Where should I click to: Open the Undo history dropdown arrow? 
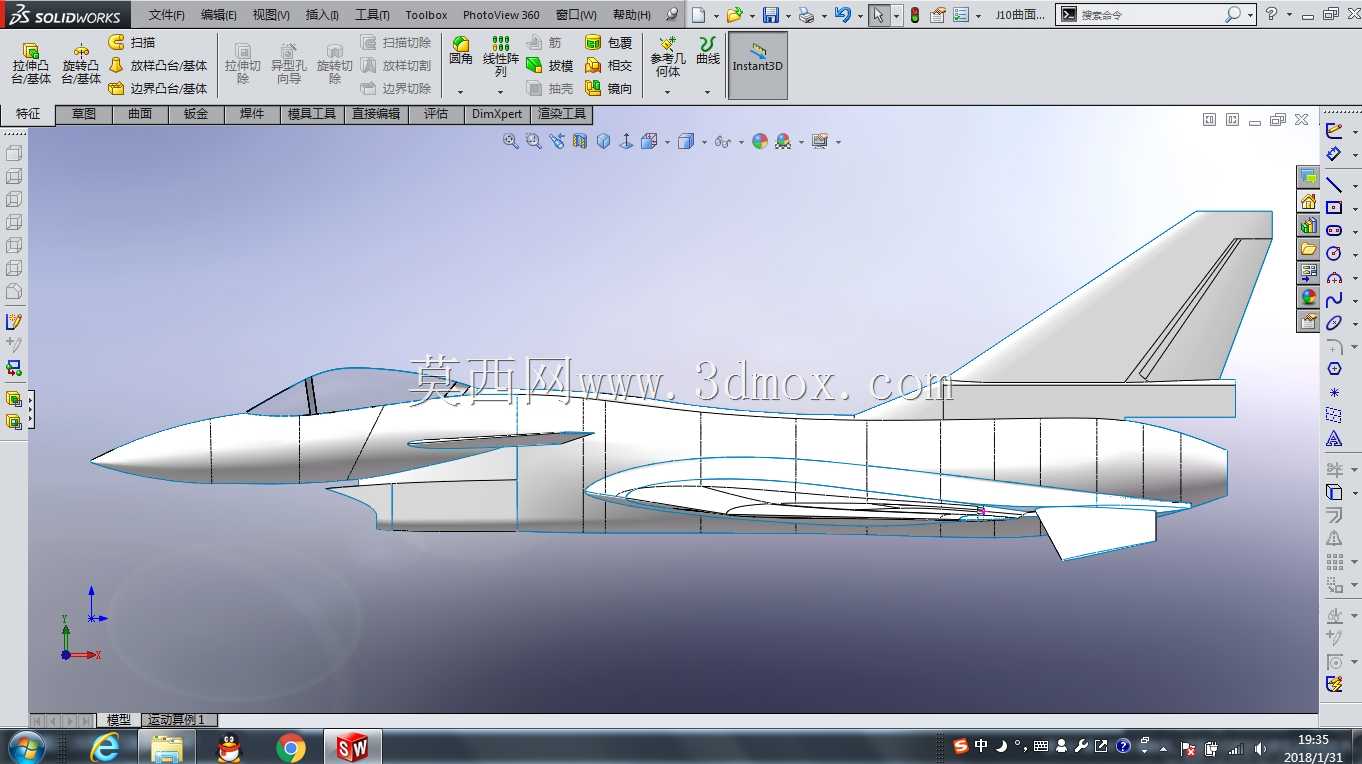coord(859,16)
